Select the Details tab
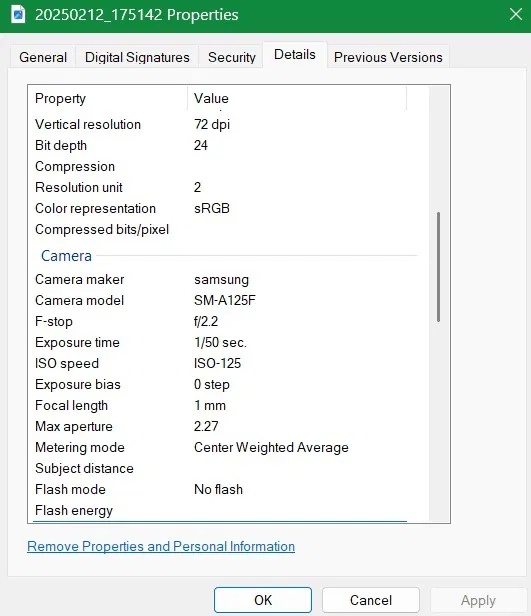Image resolution: width=531 pixels, height=616 pixels. (295, 55)
